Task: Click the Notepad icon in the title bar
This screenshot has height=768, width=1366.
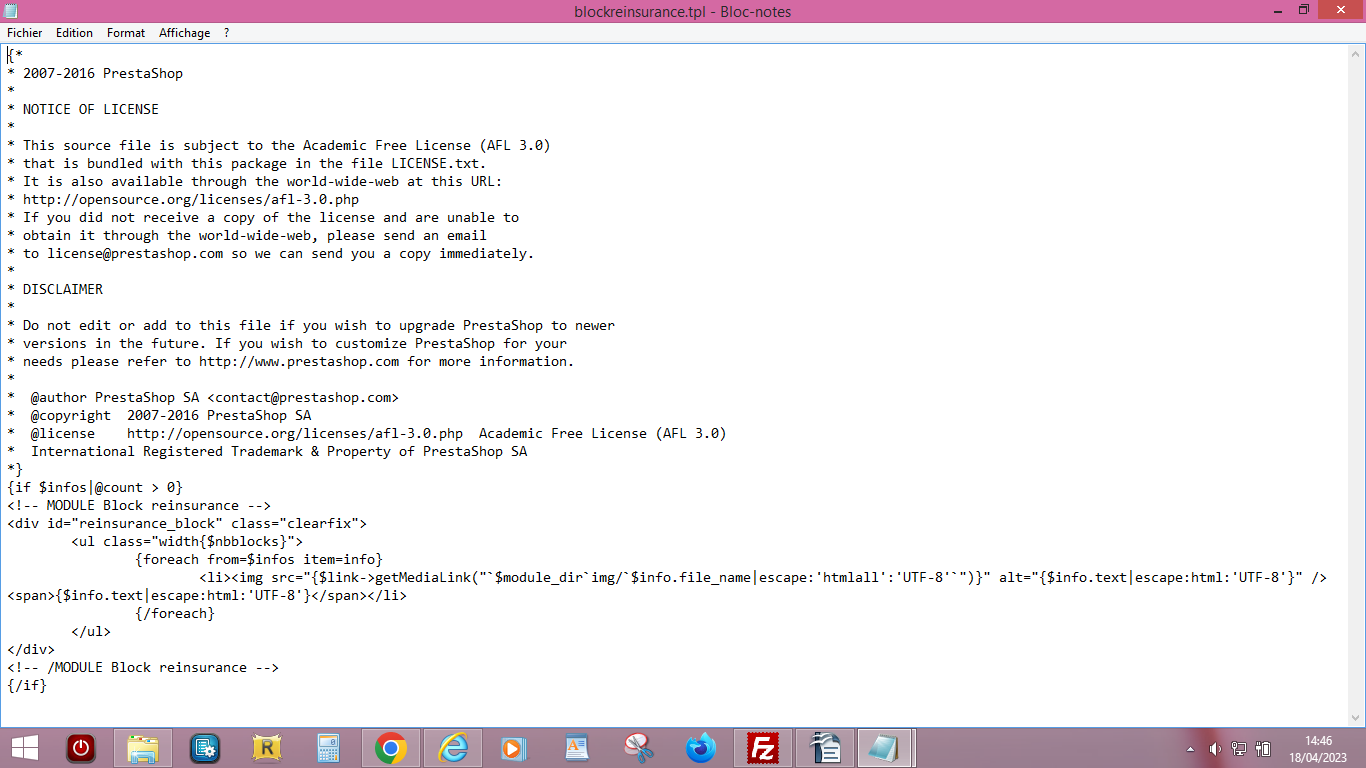Action: pos(11,11)
